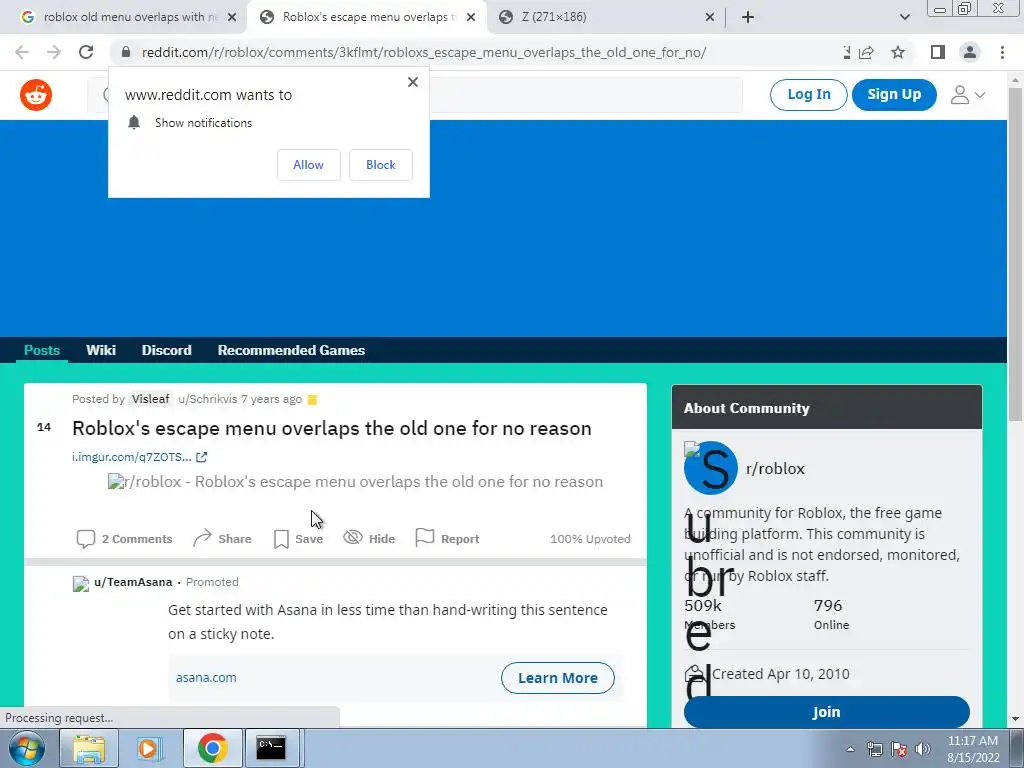This screenshot has width=1024, height=768.
Task: Click the Visleaf flair tag
Action: (x=150, y=399)
